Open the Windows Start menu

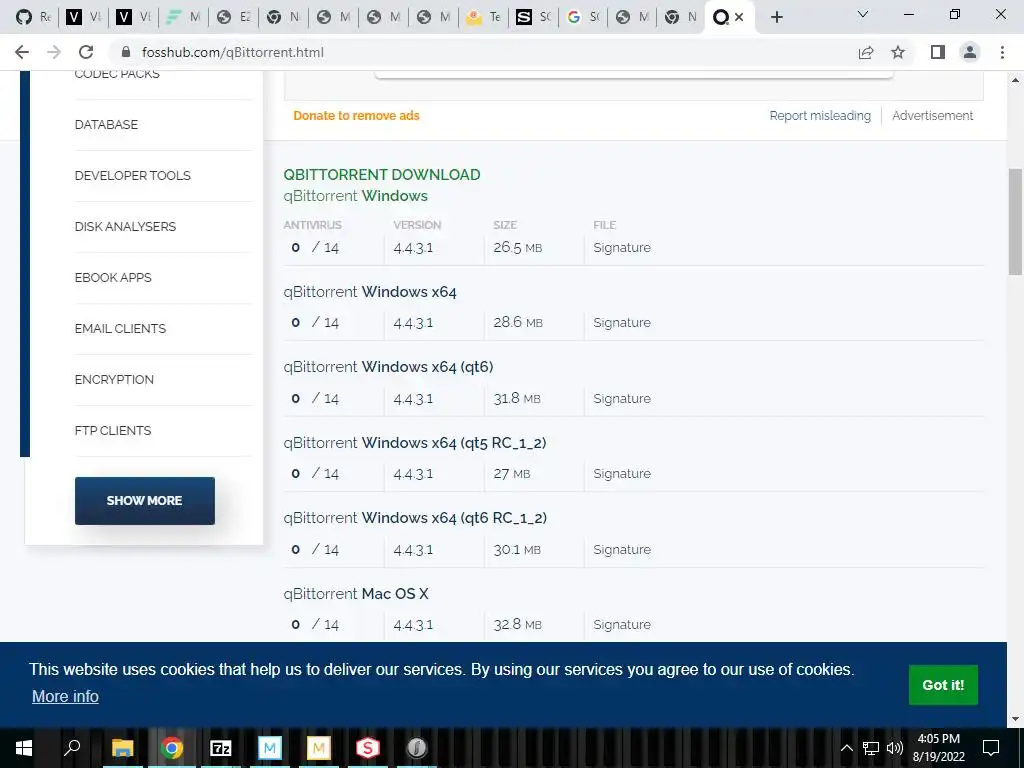(x=24, y=748)
